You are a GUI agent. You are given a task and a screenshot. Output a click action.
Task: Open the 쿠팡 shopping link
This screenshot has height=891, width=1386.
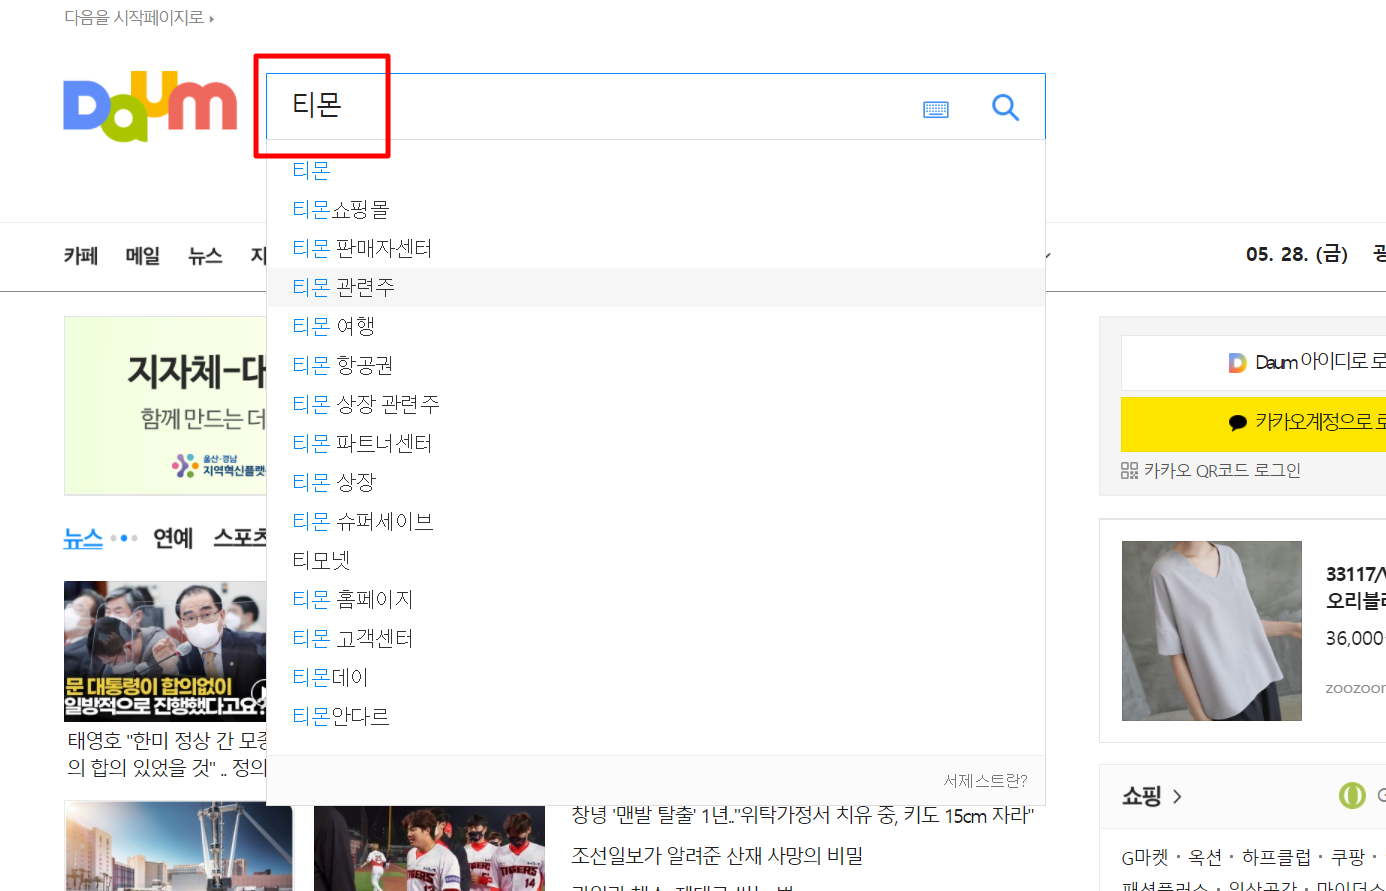1348,858
